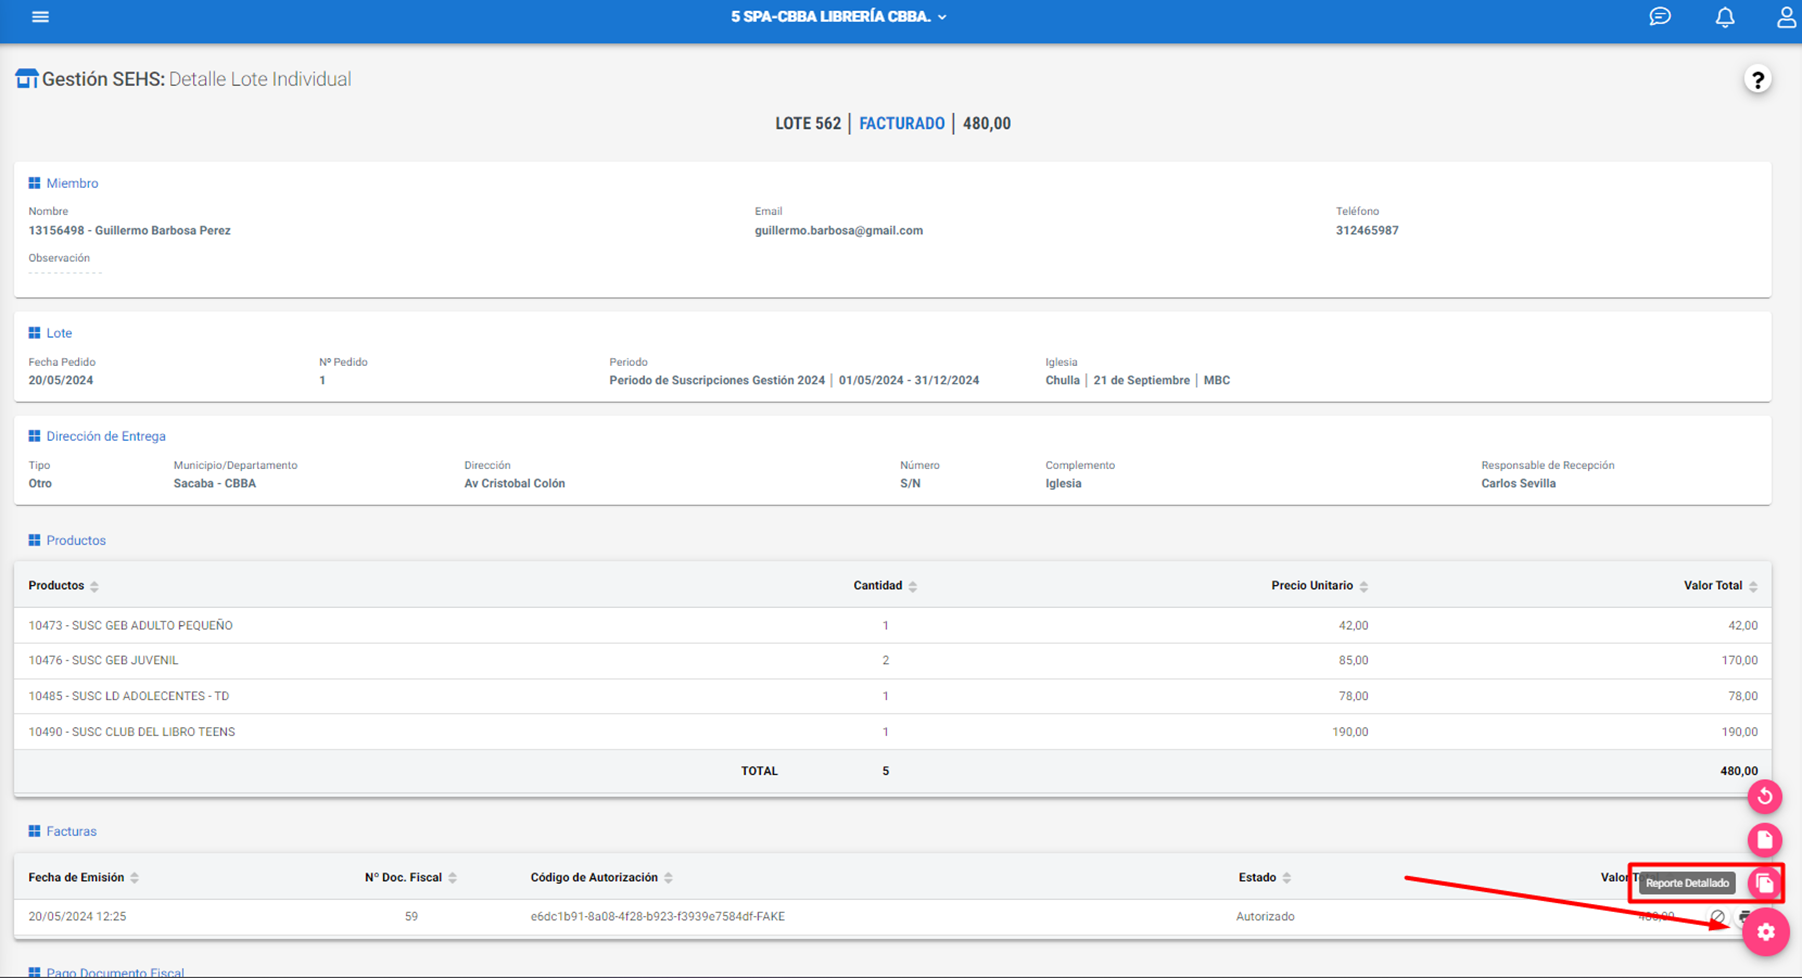Click Sacaba - CBBA municipality value
This screenshot has height=978, width=1802.
(214, 483)
